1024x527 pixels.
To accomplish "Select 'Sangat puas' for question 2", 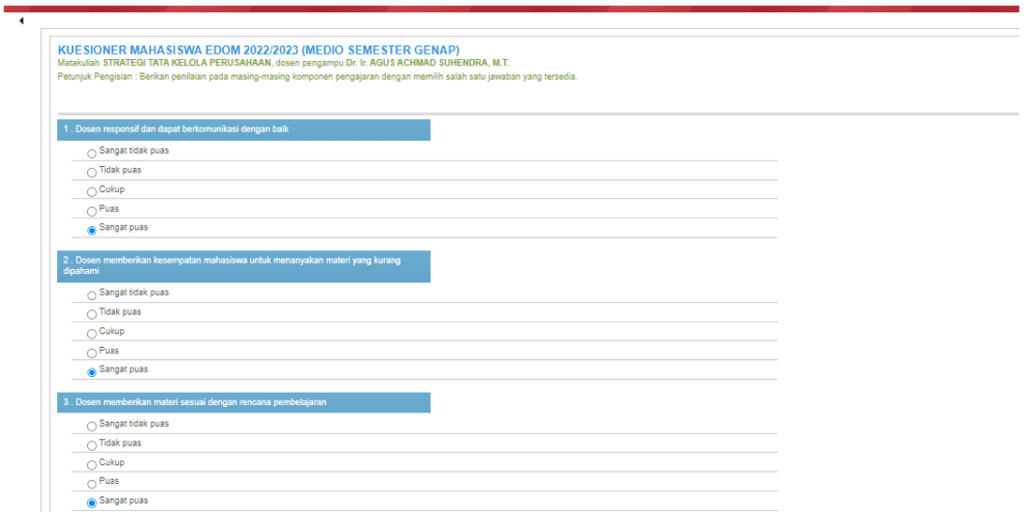I will (x=92, y=373).
